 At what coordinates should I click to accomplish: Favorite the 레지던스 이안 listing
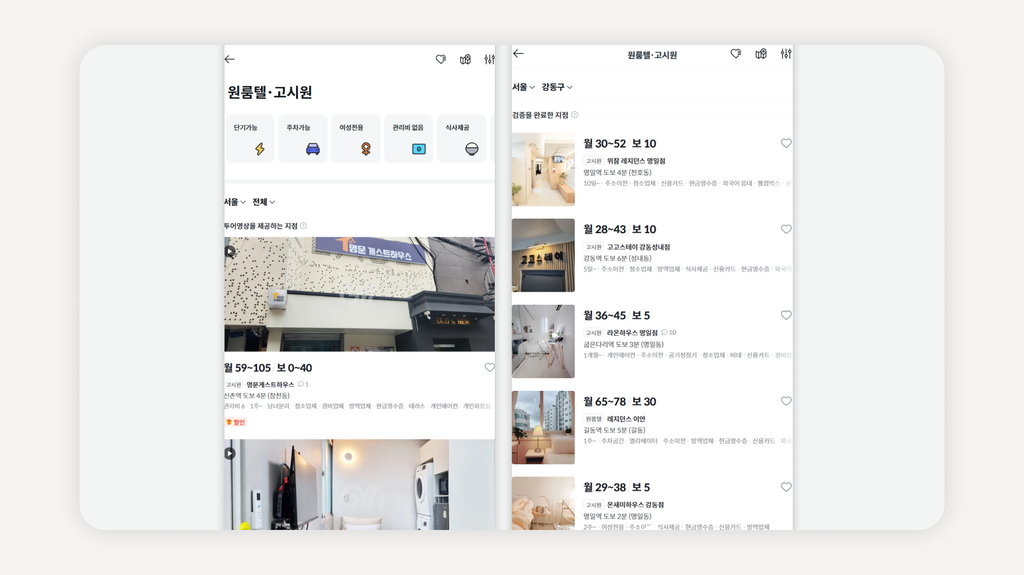point(786,401)
